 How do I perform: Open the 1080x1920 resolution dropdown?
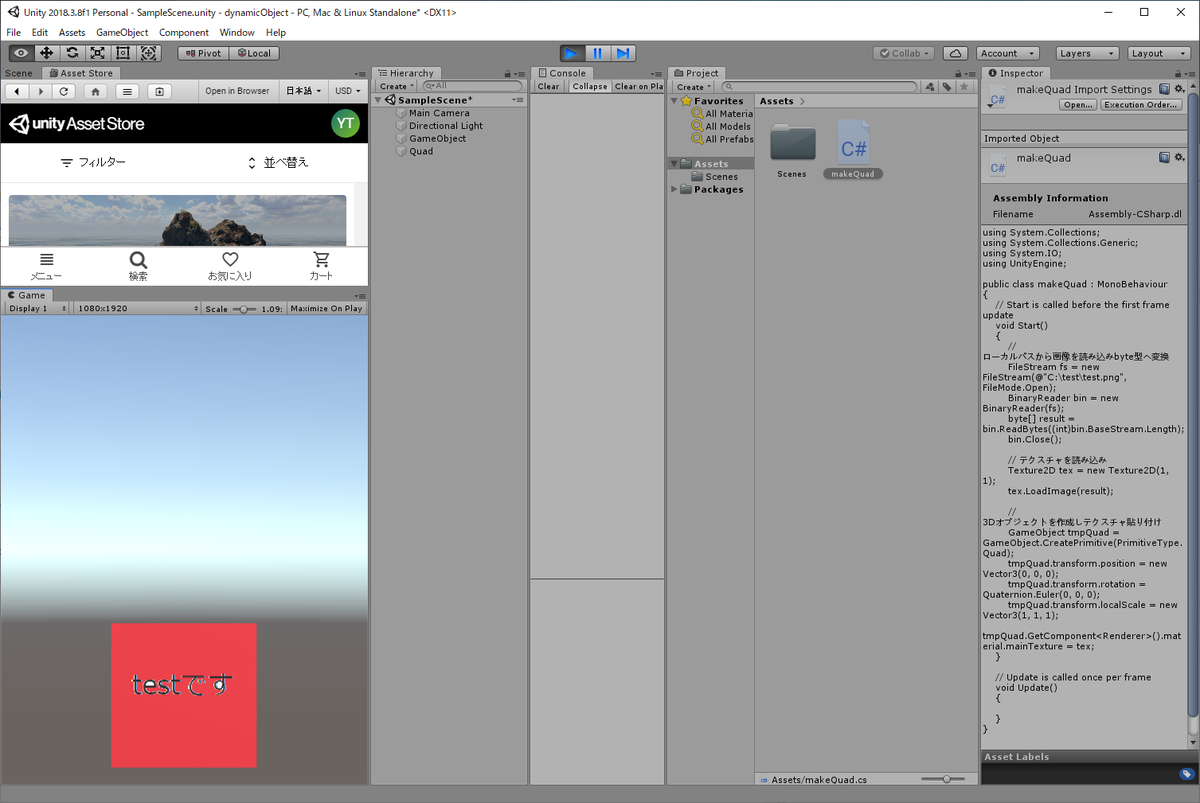138,309
